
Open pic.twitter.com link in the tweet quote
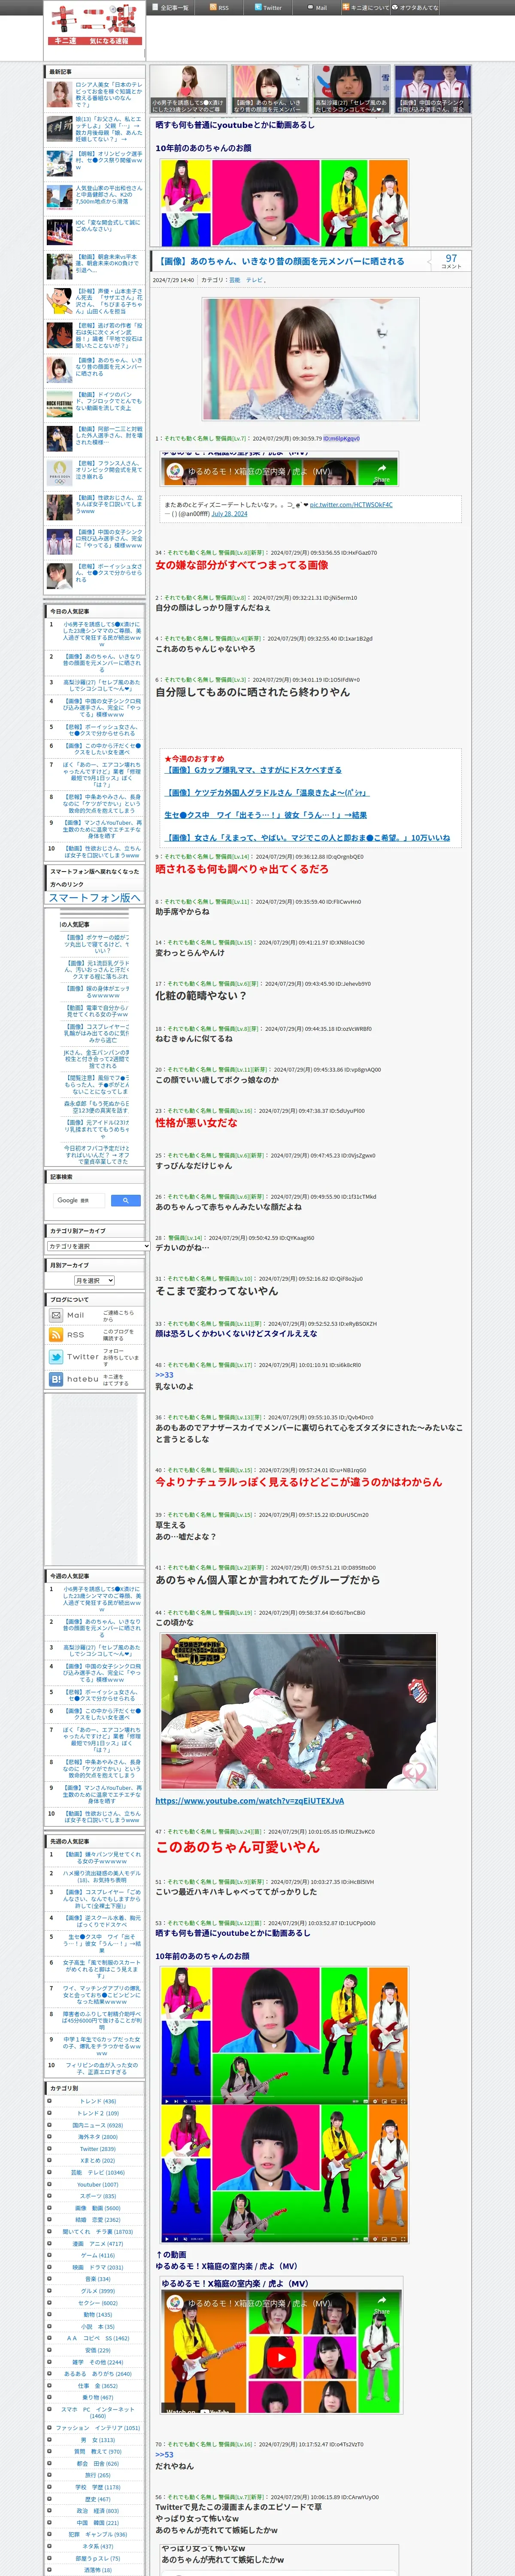click(351, 505)
